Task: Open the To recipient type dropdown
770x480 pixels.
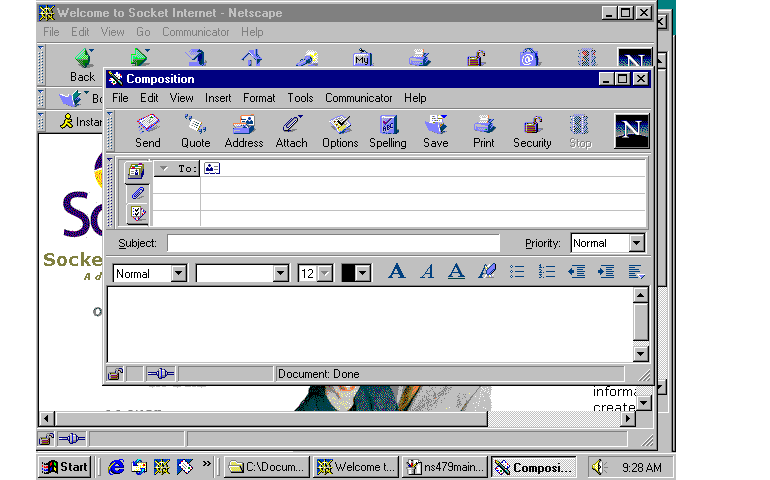Action: click(x=176, y=169)
